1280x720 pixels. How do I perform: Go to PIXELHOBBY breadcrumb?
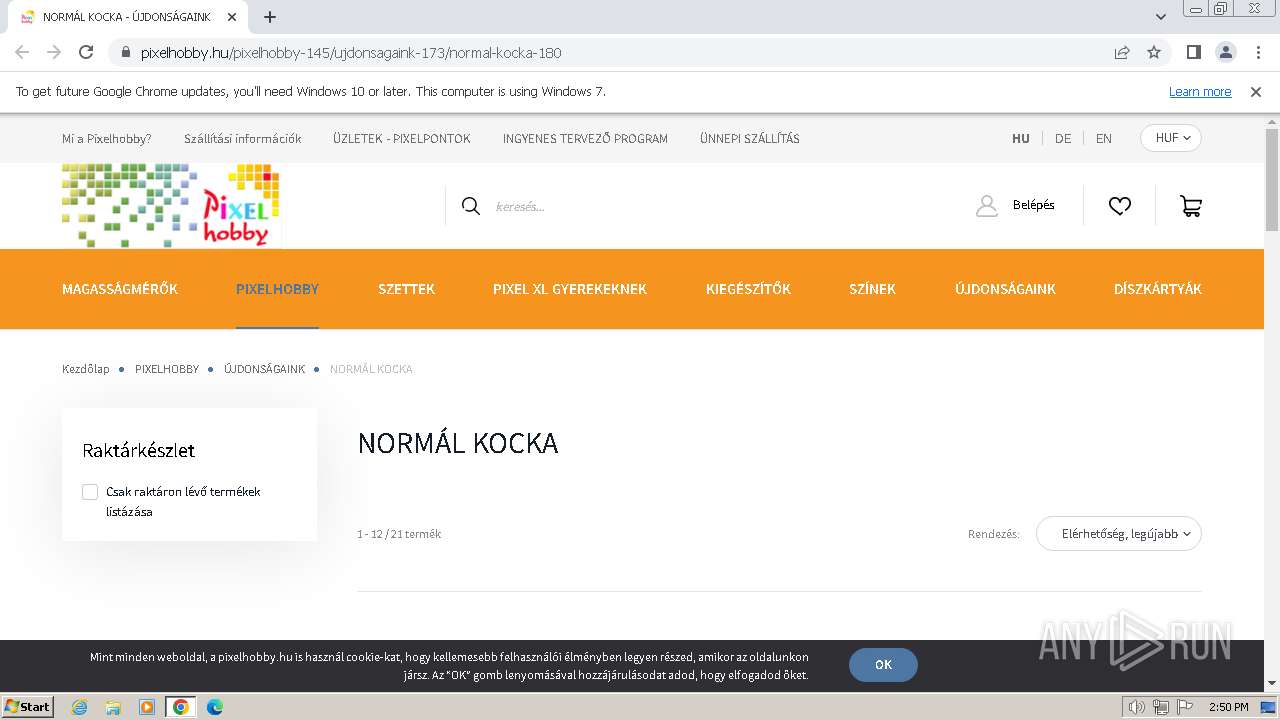coord(167,369)
